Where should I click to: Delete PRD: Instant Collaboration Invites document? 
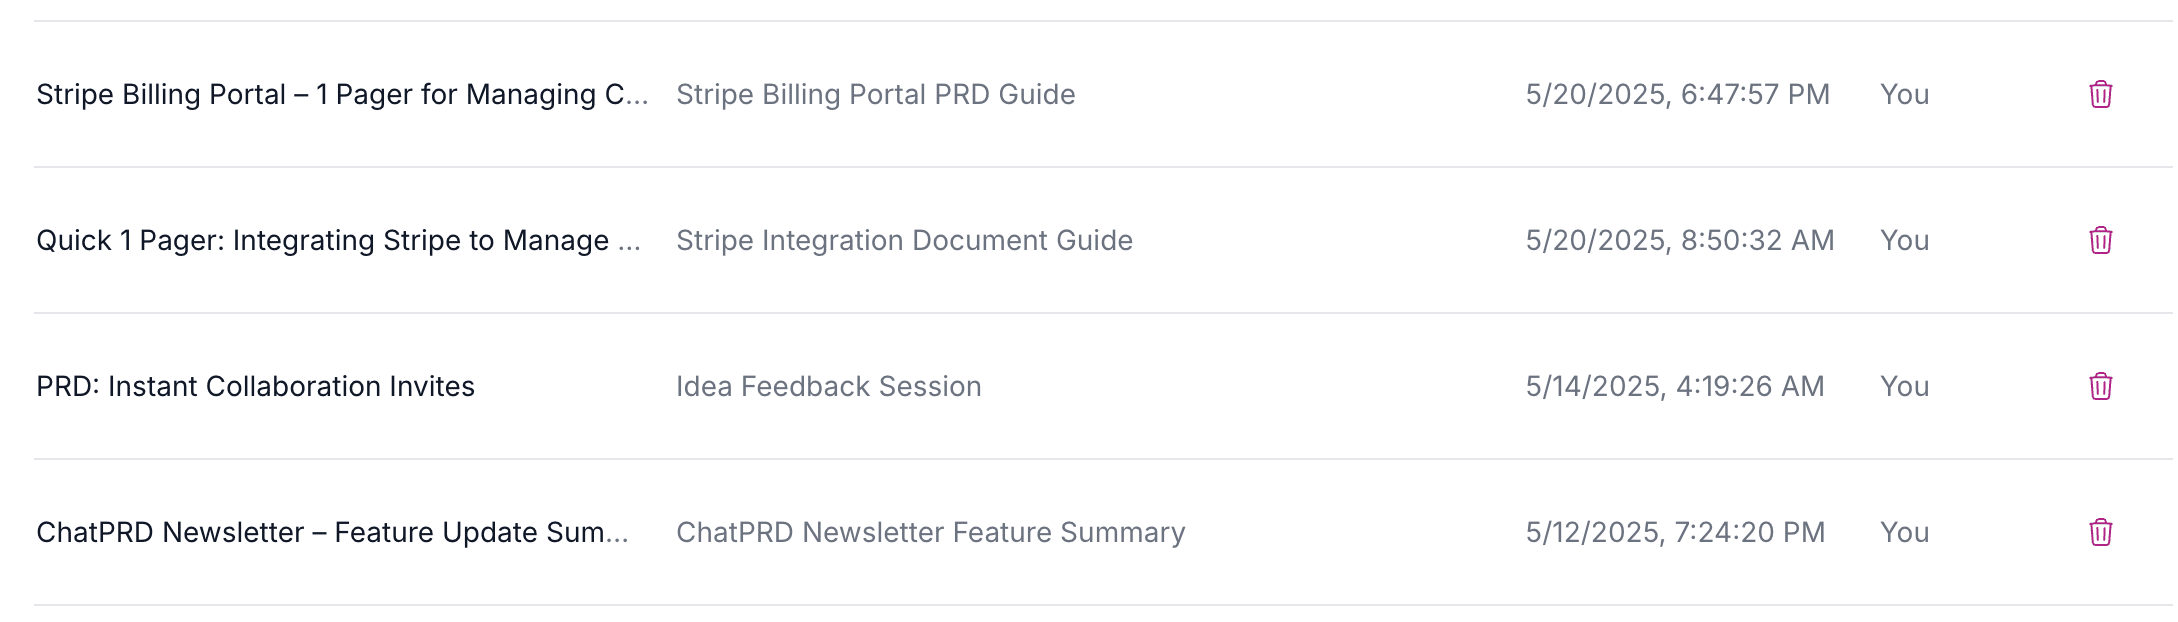[x=2100, y=386]
